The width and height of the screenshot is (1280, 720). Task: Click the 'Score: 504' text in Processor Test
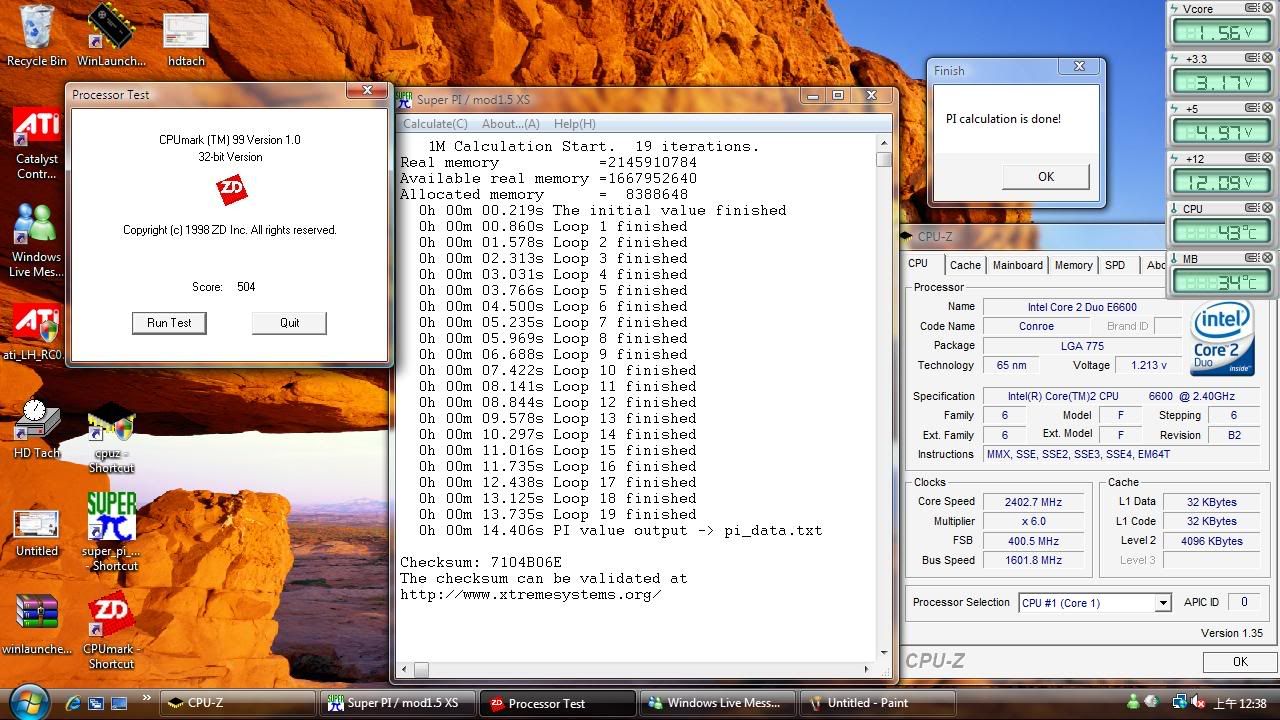pos(224,287)
